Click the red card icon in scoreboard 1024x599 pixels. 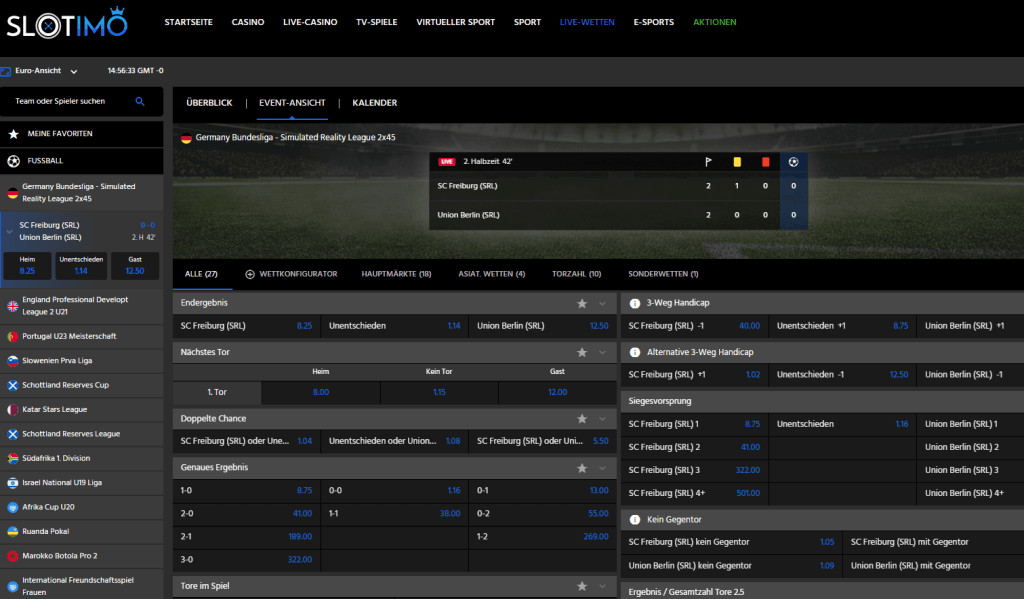[765, 162]
